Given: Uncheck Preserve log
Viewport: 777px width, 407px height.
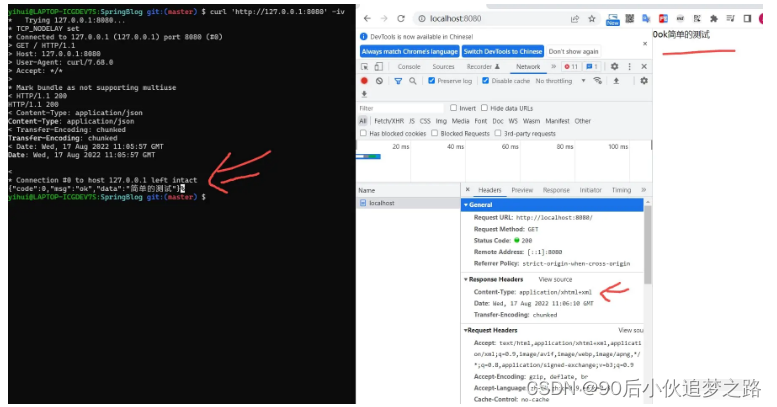Looking at the screenshot, I should click(432, 81).
